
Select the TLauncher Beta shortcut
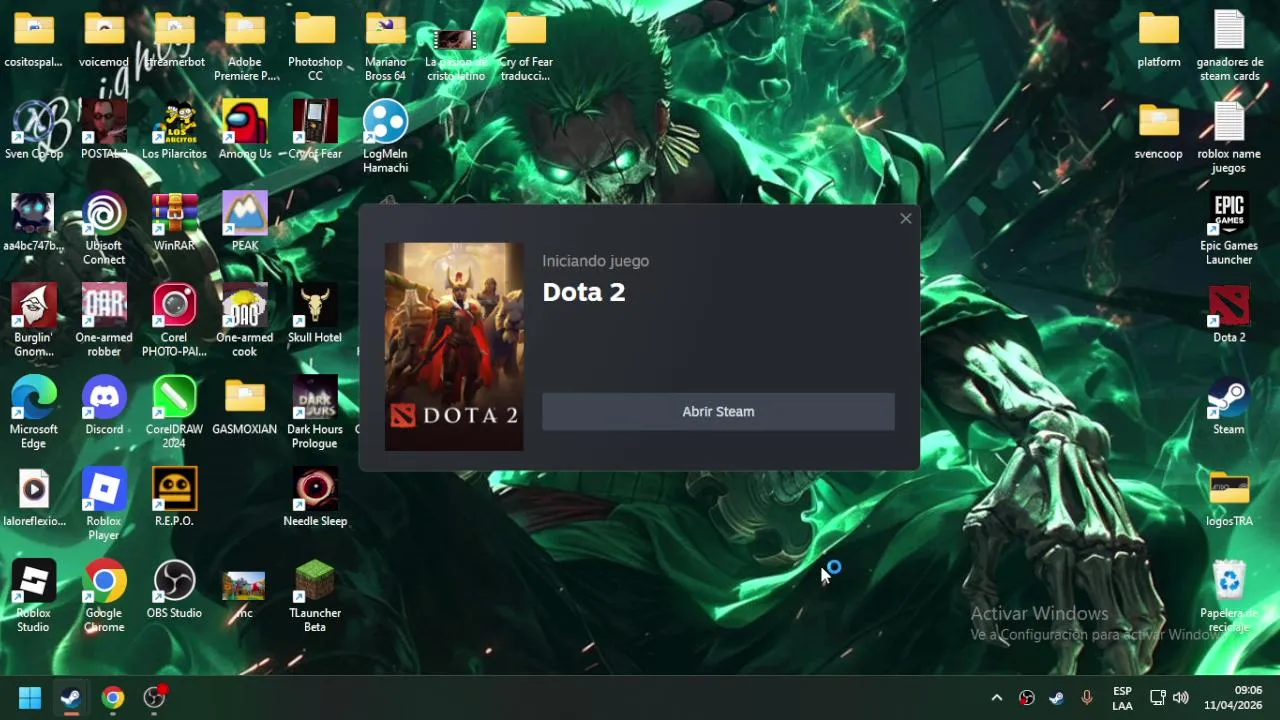point(315,597)
